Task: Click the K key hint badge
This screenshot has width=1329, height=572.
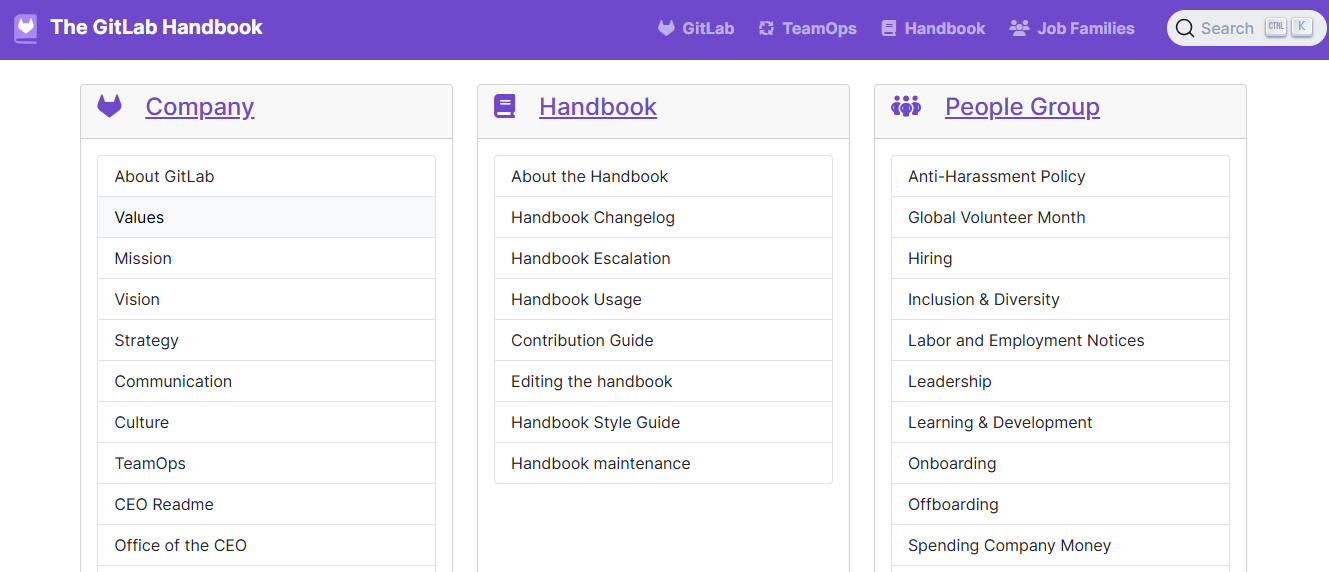Action: pyautogui.click(x=1301, y=27)
